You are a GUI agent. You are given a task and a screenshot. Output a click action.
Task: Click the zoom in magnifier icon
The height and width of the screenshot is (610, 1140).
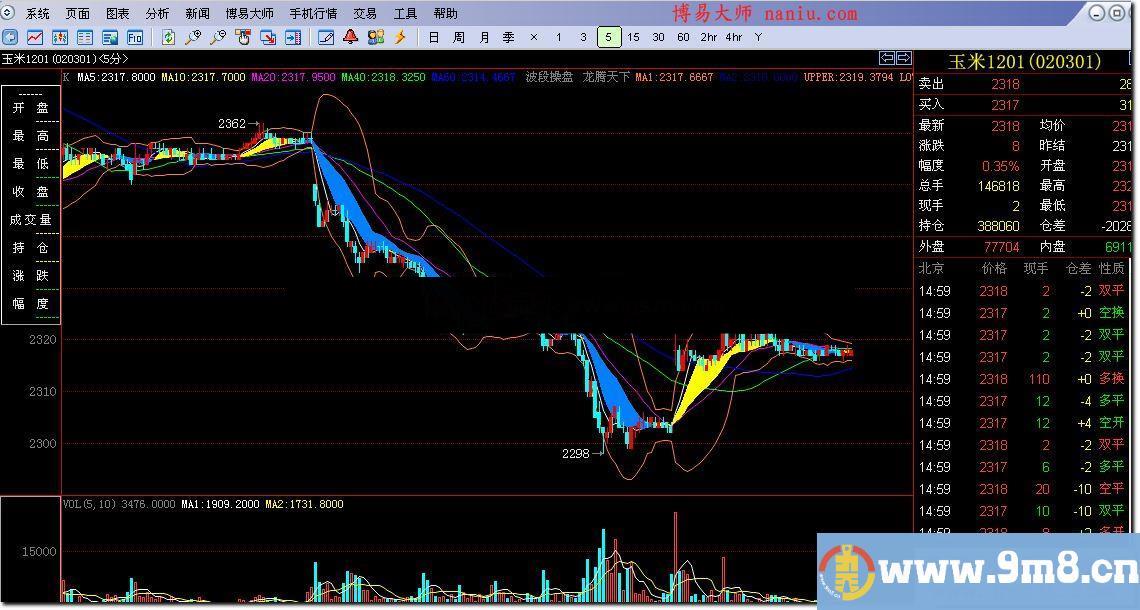coord(193,37)
